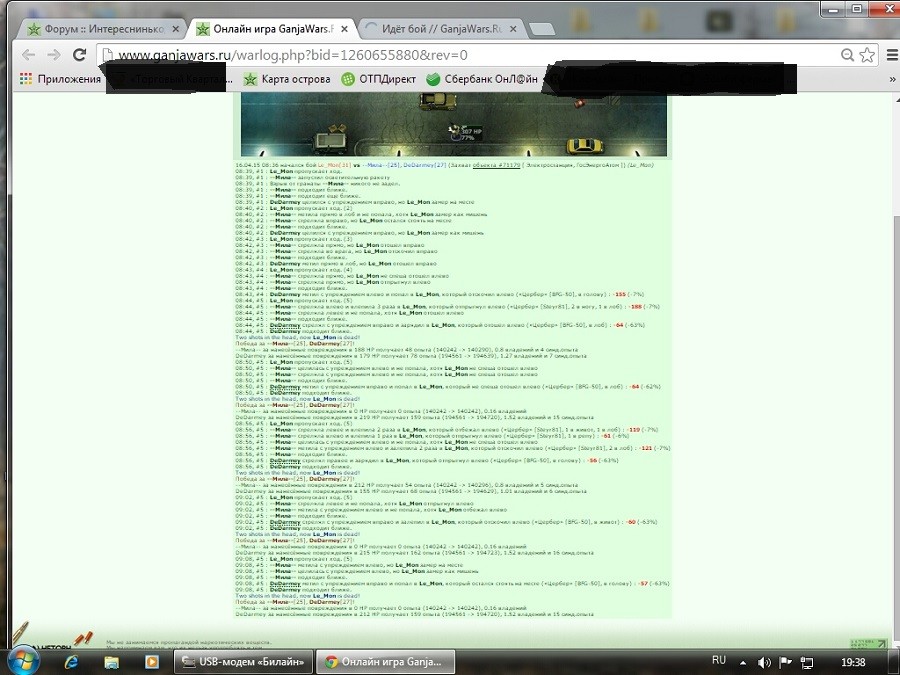900x675 pixels.
Task: Expand the hidden bookmarks chevron
Action: click(x=892, y=79)
